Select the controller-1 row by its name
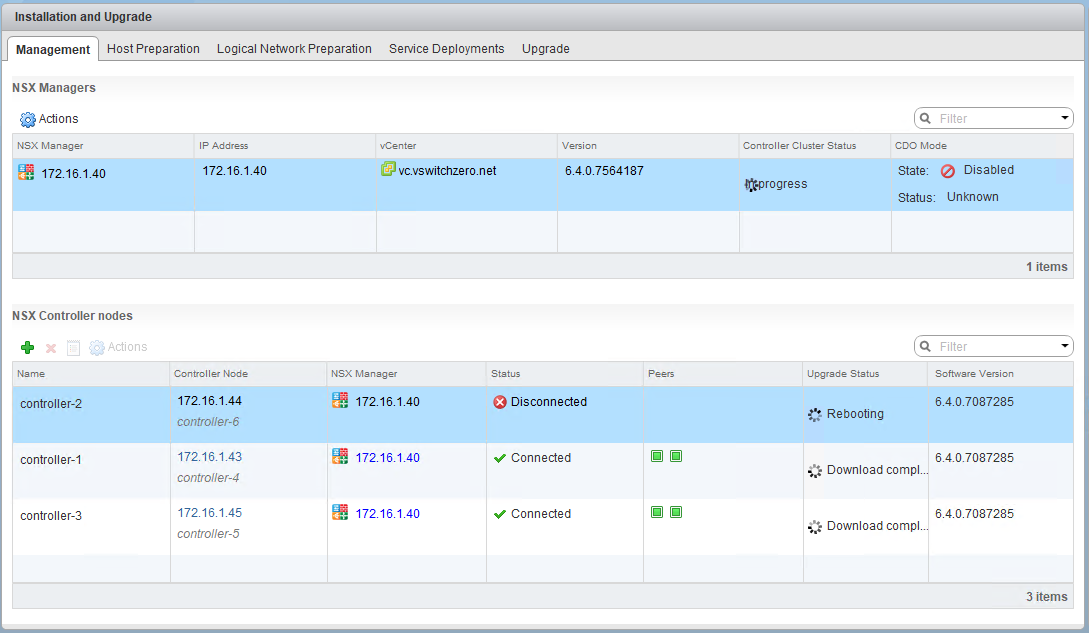The width and height of the screenshot is (1089, 633). point(51,460)
